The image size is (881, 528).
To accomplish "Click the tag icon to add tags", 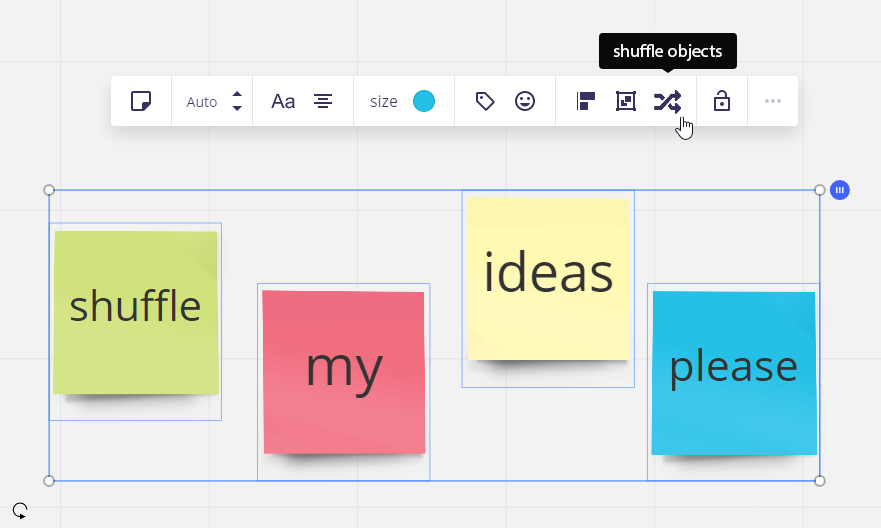I will pyautogui.click(x=485, y=101).
